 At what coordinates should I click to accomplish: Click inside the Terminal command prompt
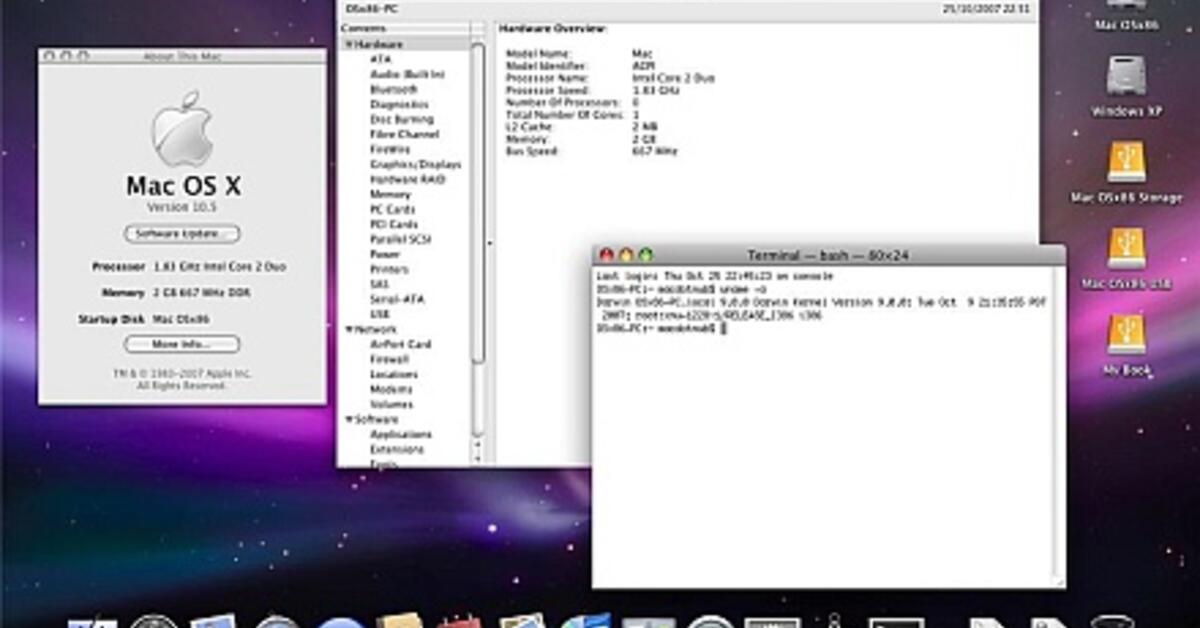coord(720,326)
